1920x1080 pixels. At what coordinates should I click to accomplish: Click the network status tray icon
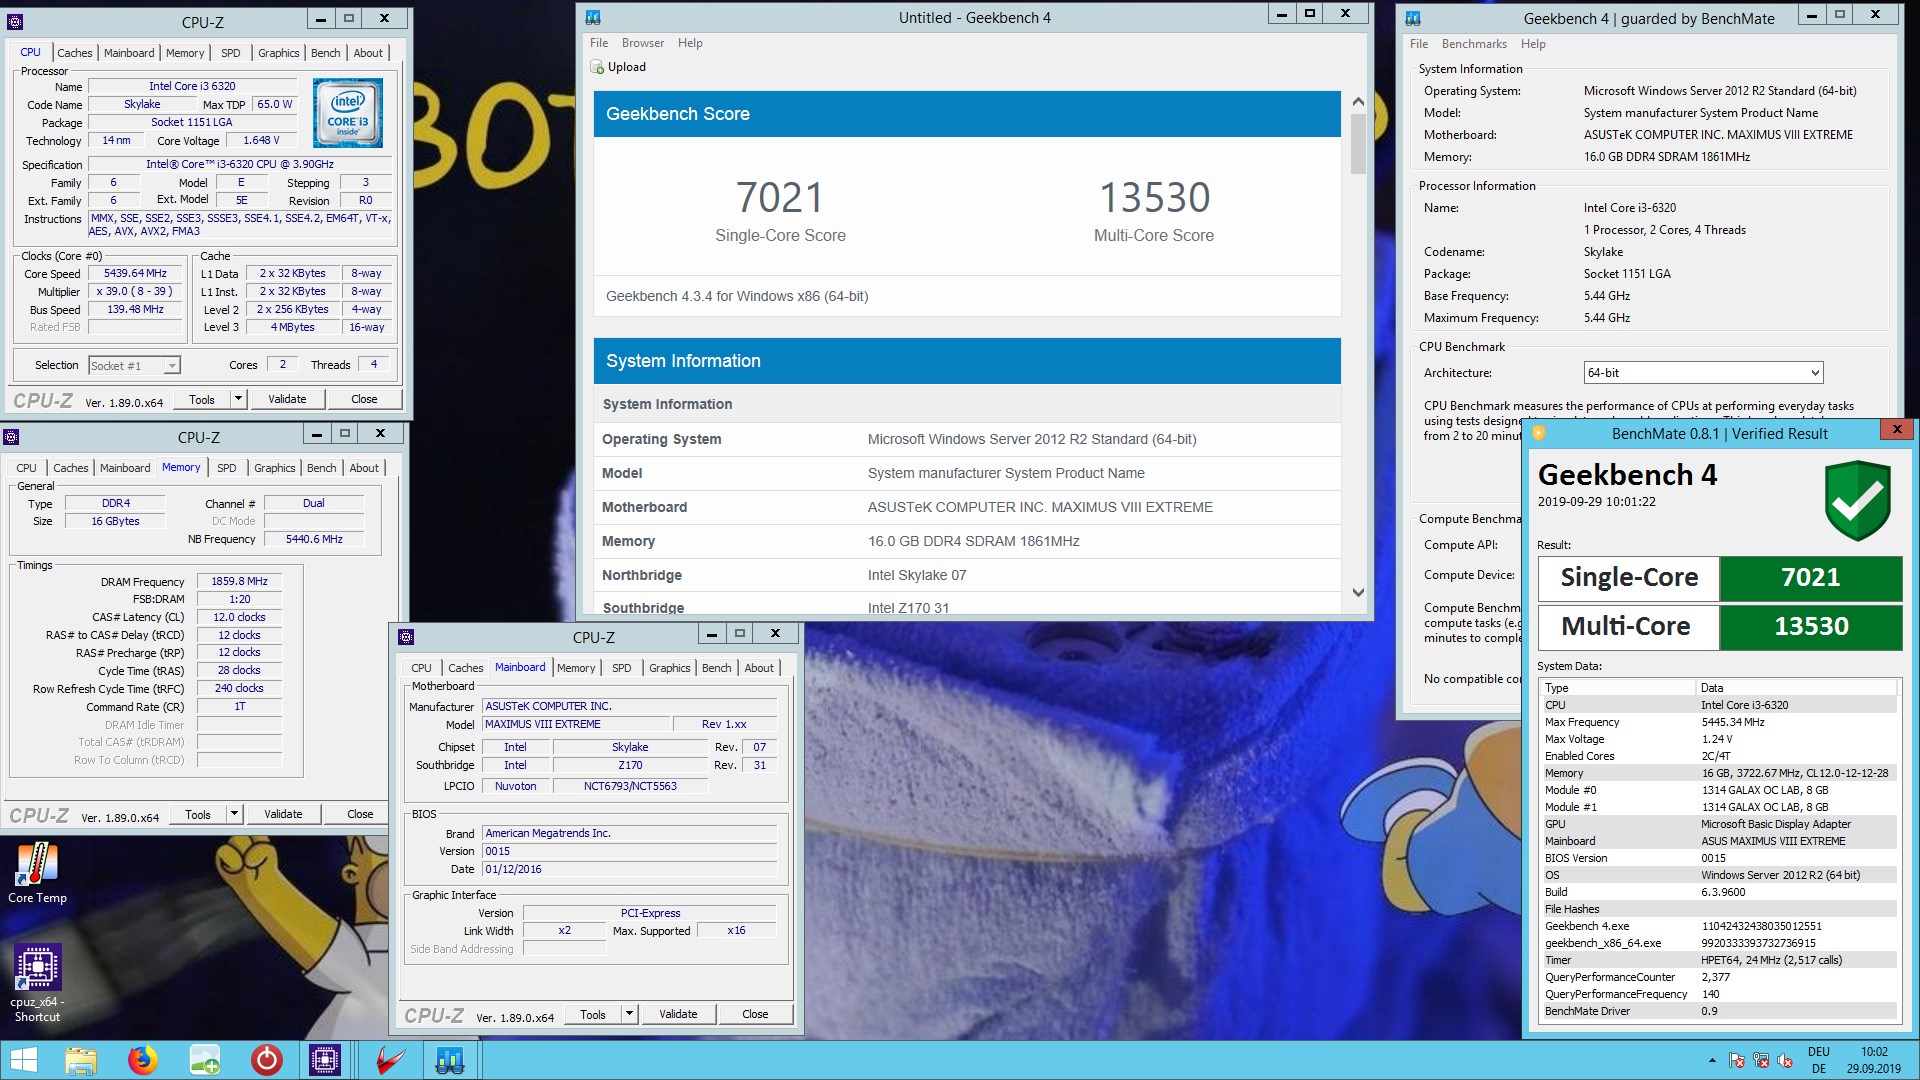[1761, 1061]
